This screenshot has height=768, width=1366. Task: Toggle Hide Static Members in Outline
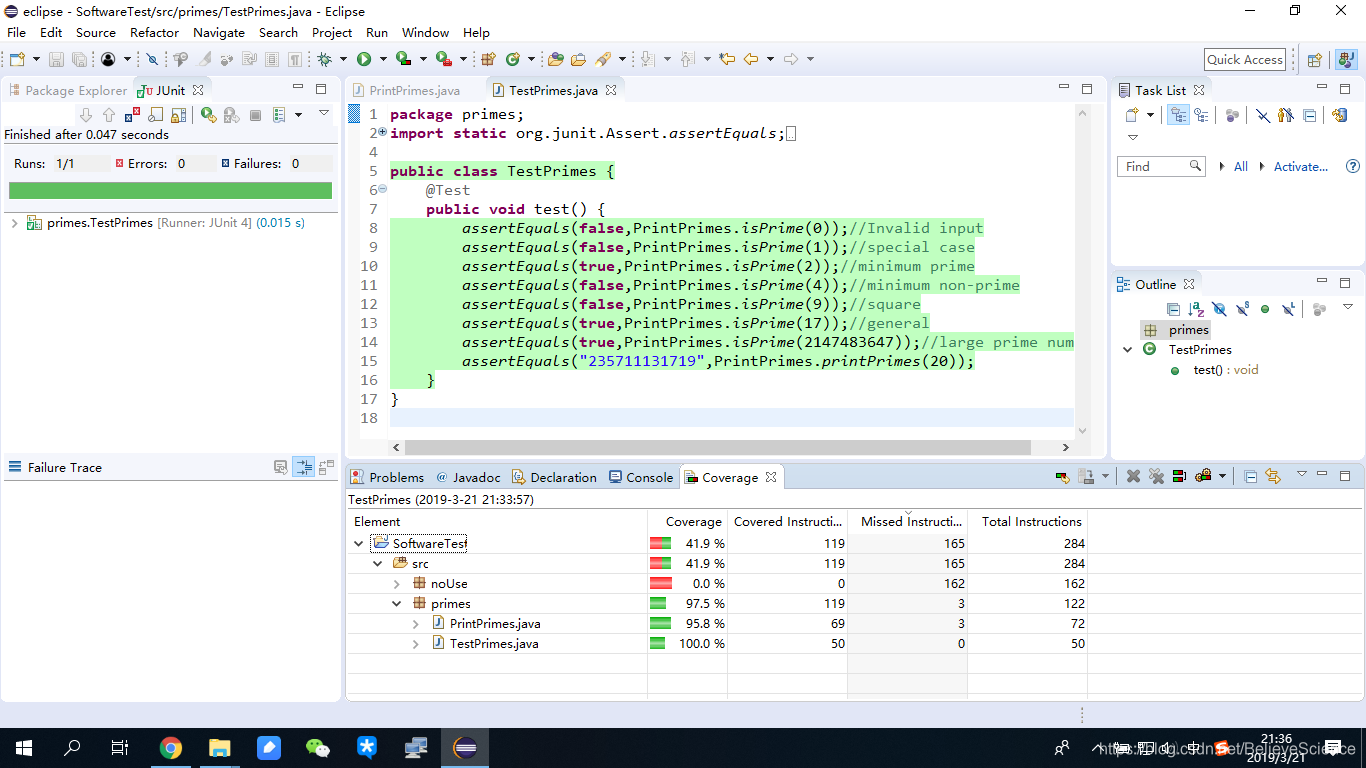[1242, 309]
